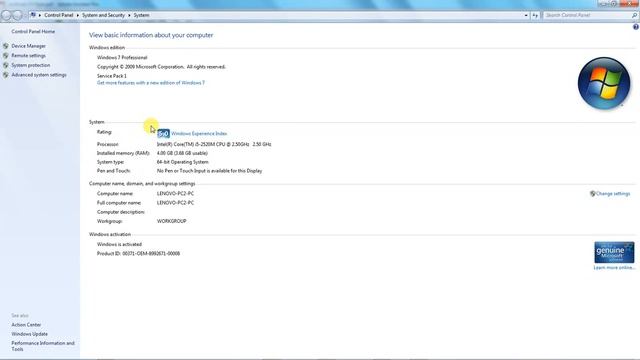
Task: Click the Remote settings shield icon
Action: pos(6,56)
